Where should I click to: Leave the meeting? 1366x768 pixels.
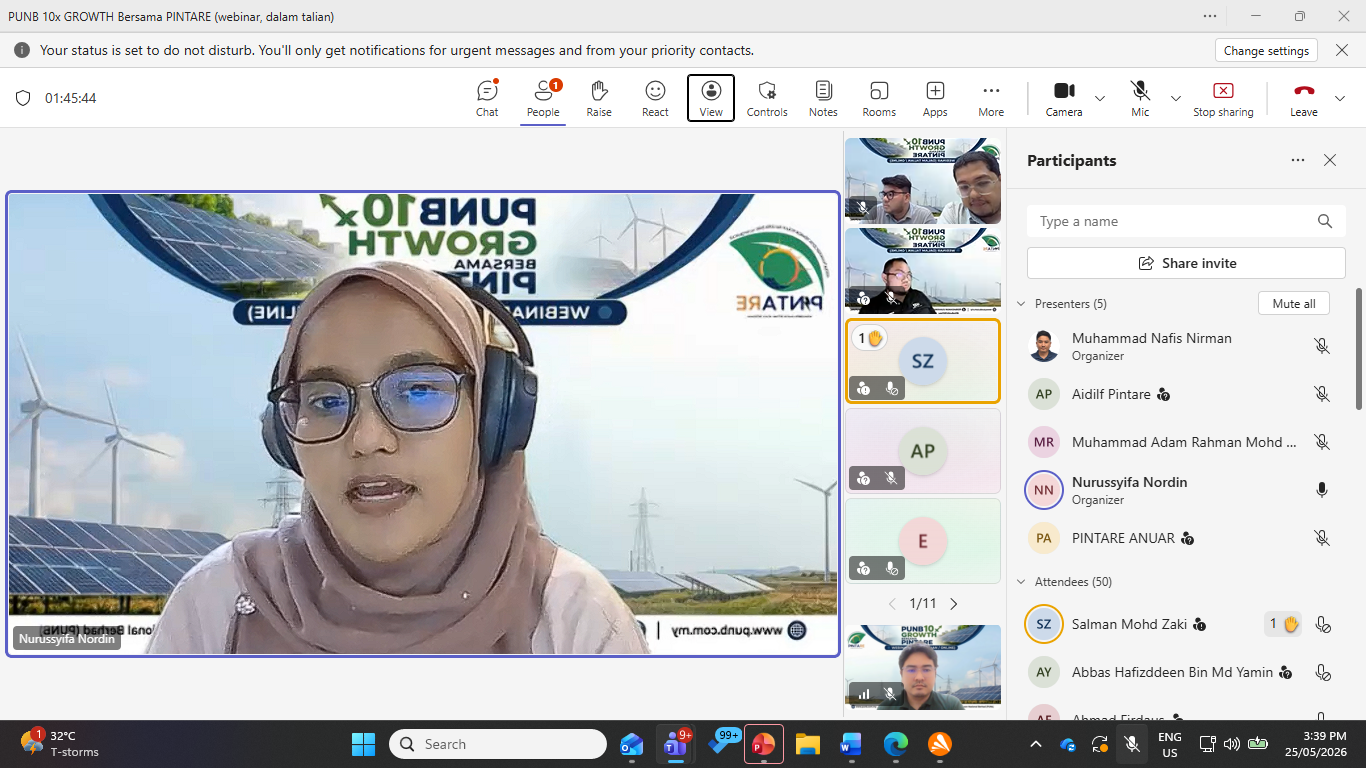pos(1303,98)
